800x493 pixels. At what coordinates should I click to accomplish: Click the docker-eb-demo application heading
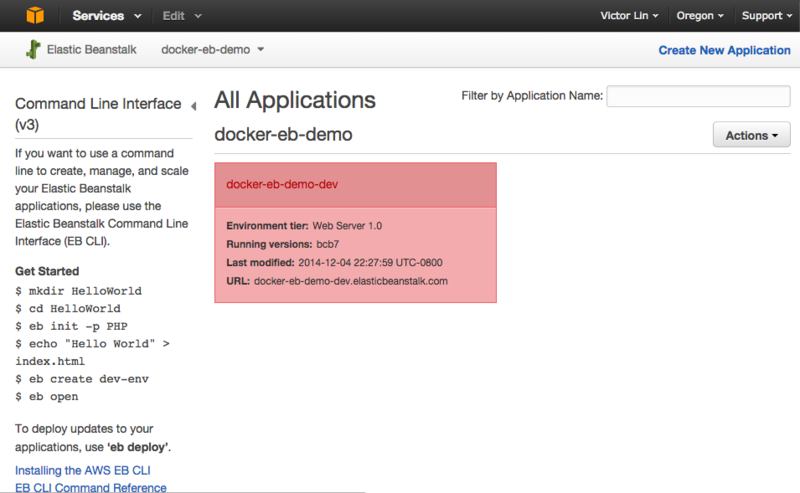(x=283, y=134)
